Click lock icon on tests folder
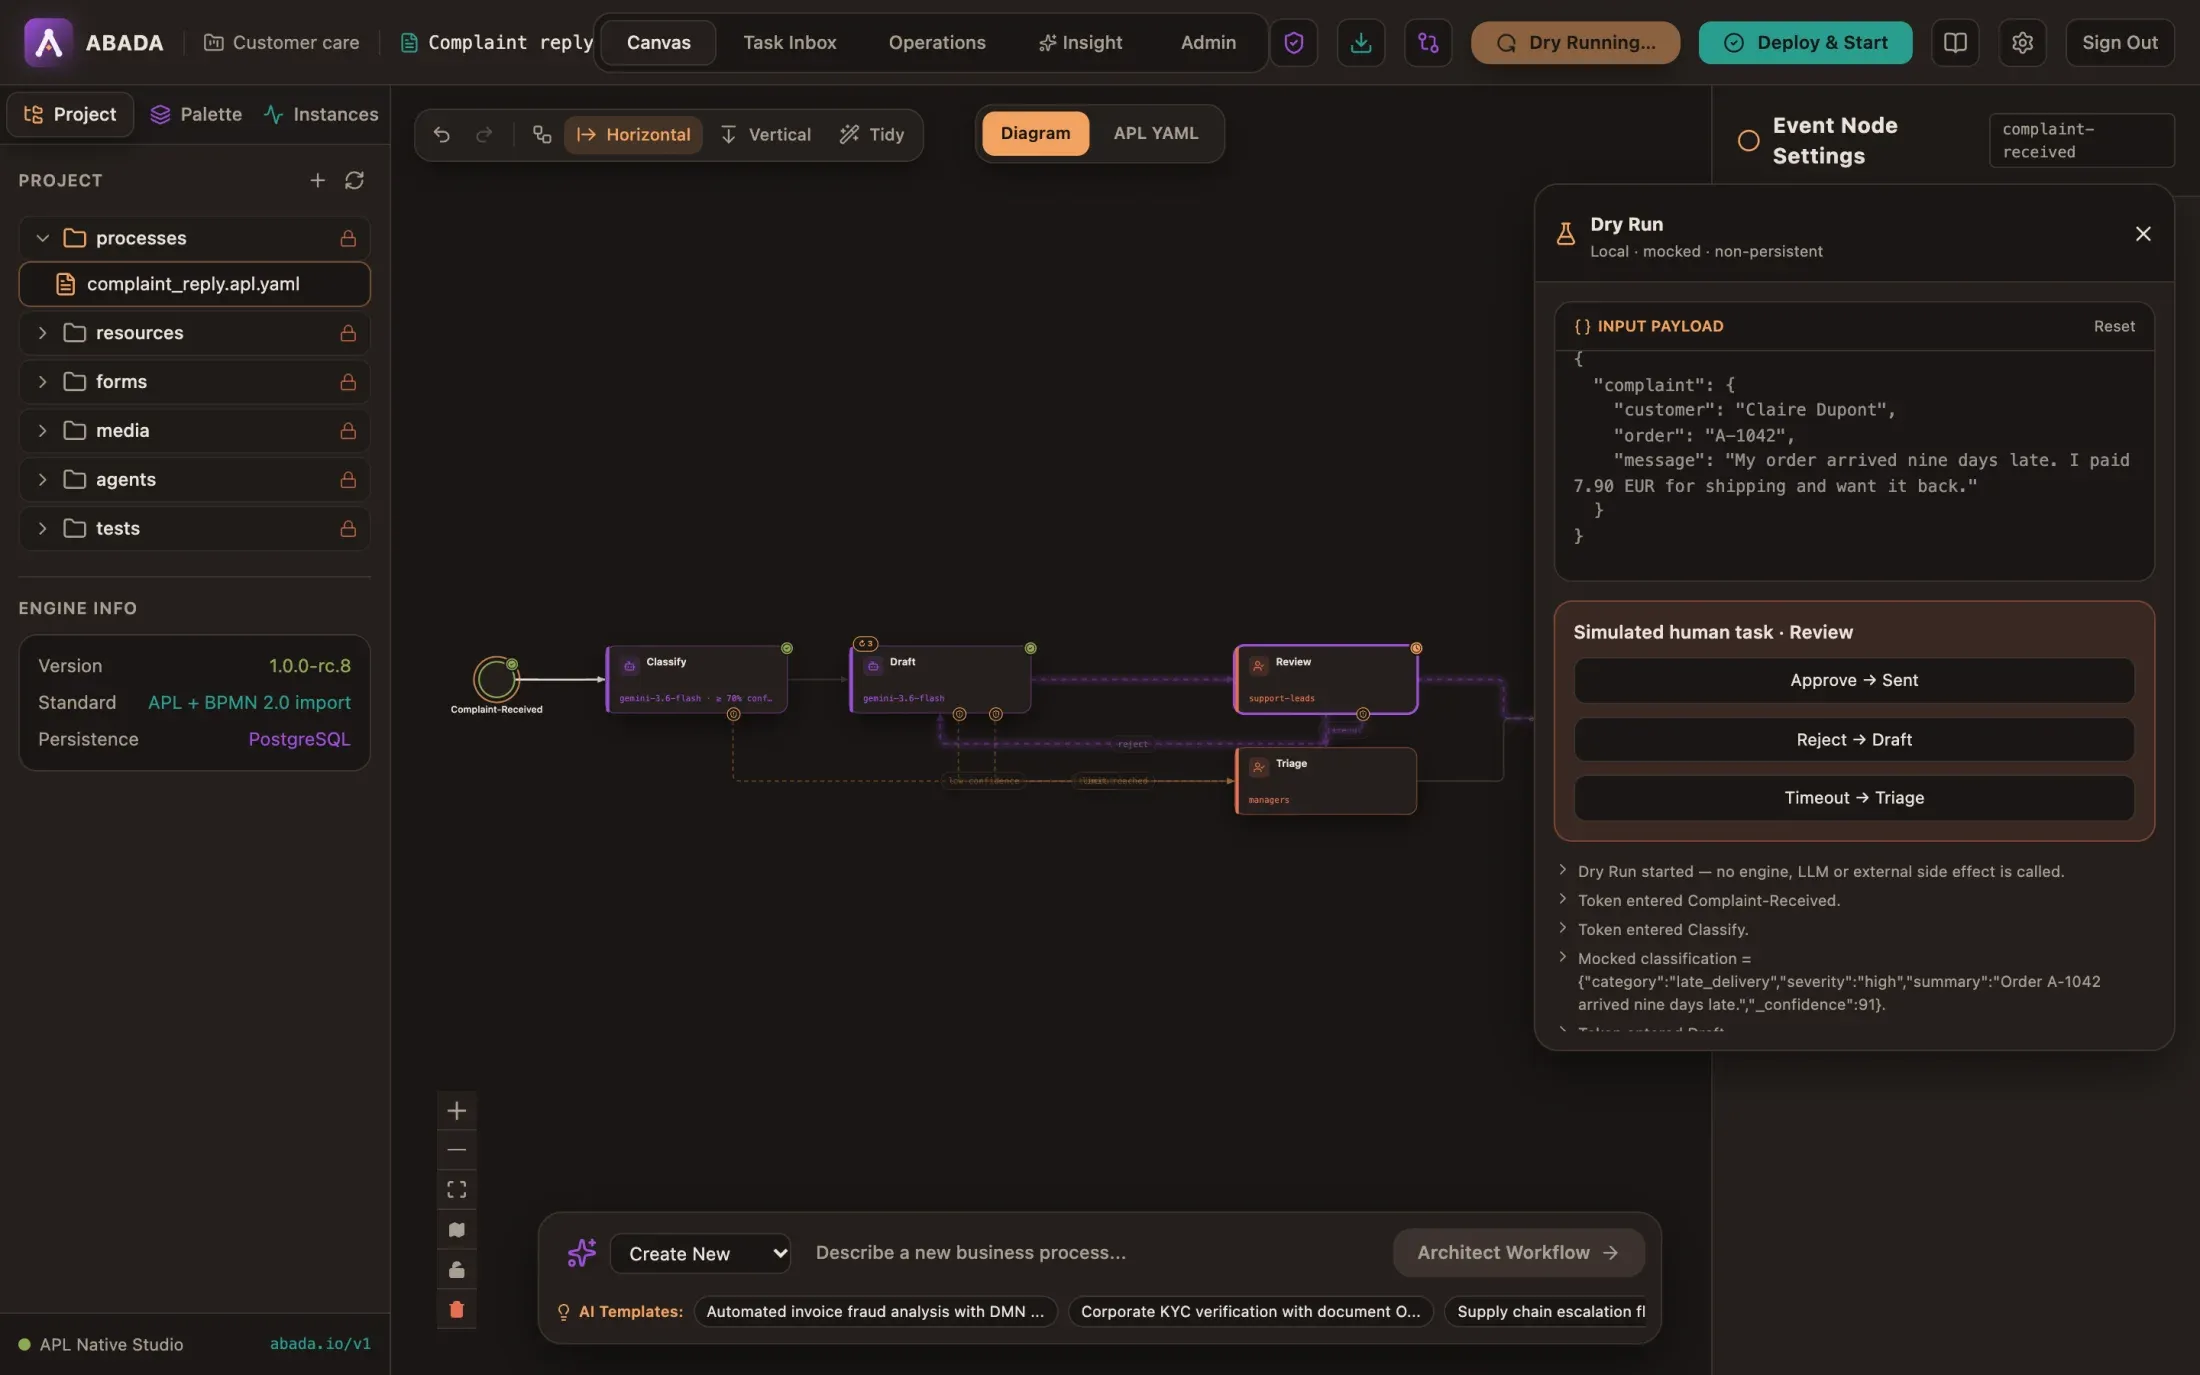The height and width of the screenshot is (1375, 2200). coord(348,528)
